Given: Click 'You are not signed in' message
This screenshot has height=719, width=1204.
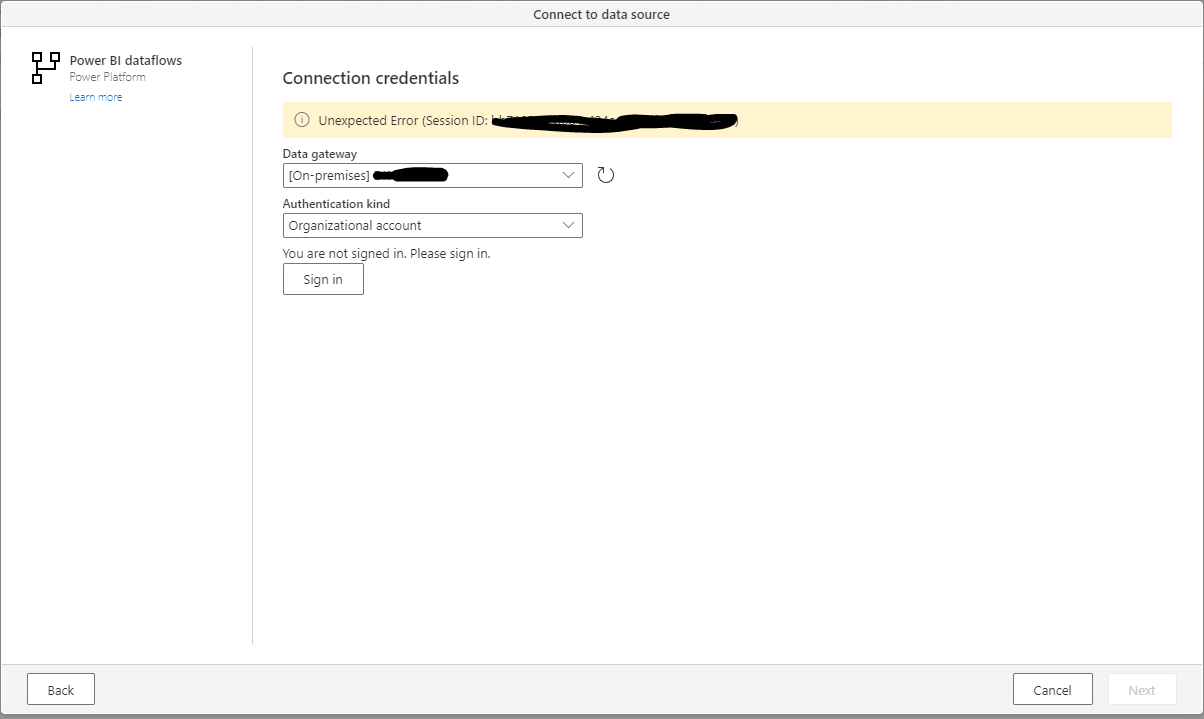Looking at the screenshot, I should (x=387, y=253).
